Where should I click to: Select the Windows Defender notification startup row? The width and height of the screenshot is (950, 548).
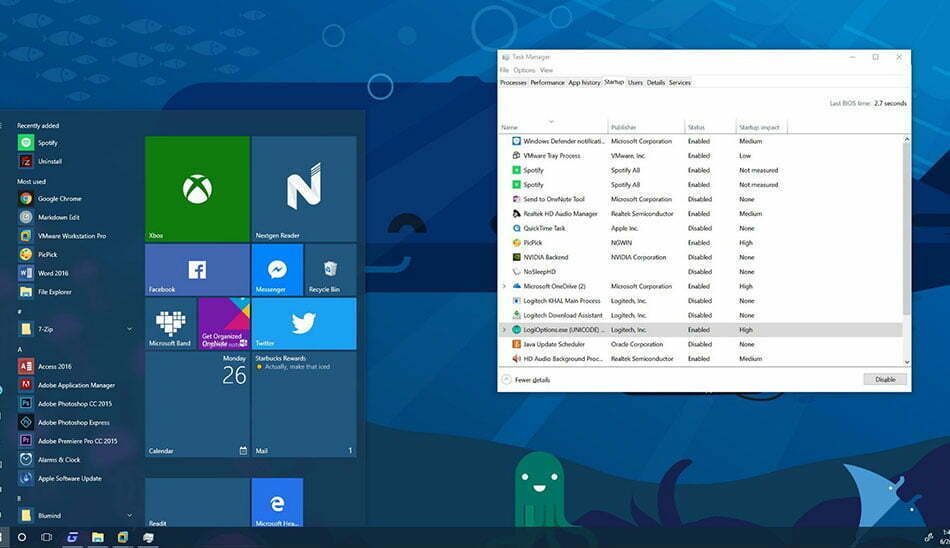700,141
